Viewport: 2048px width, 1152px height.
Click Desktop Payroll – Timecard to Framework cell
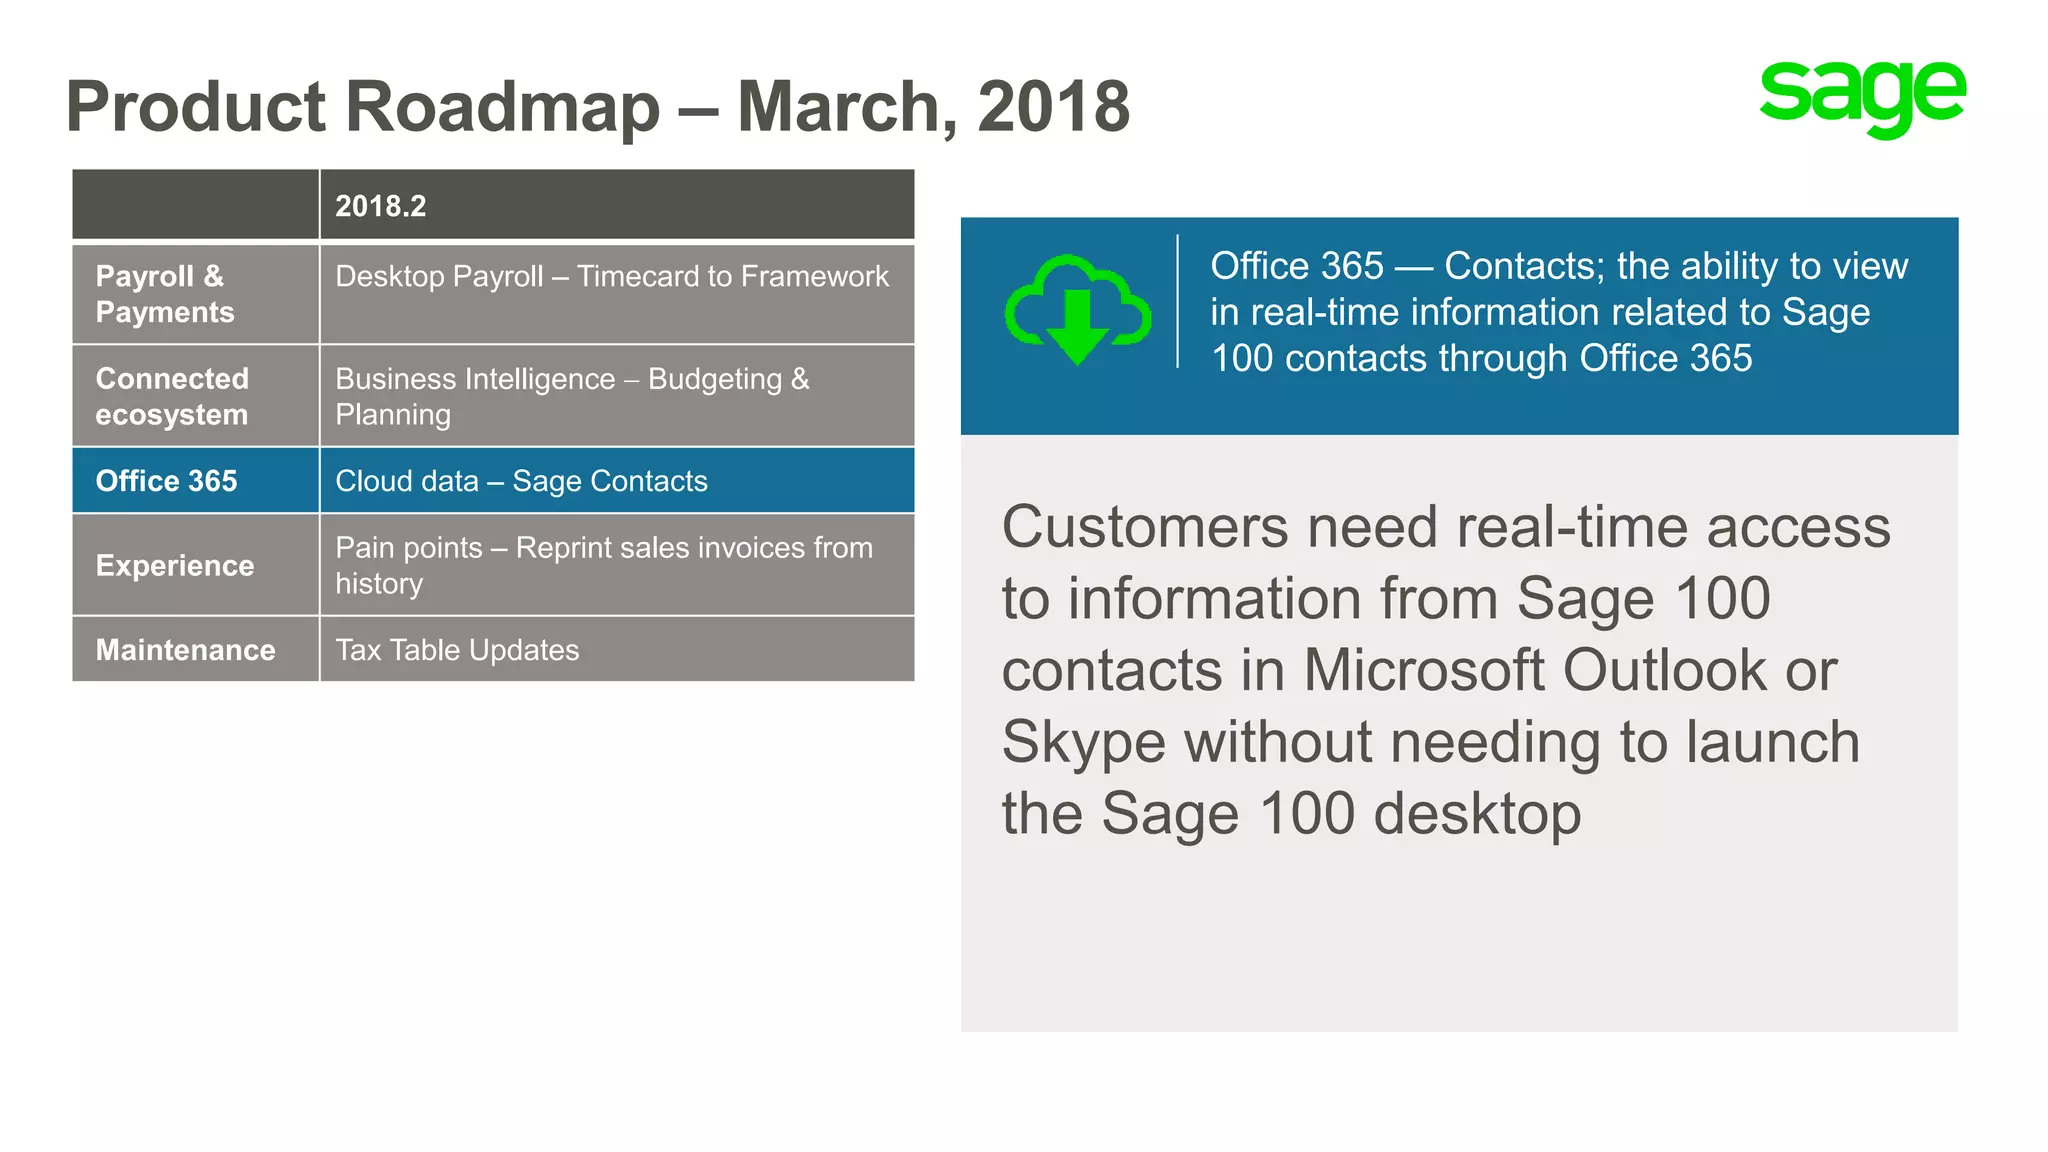coord(617,294)
